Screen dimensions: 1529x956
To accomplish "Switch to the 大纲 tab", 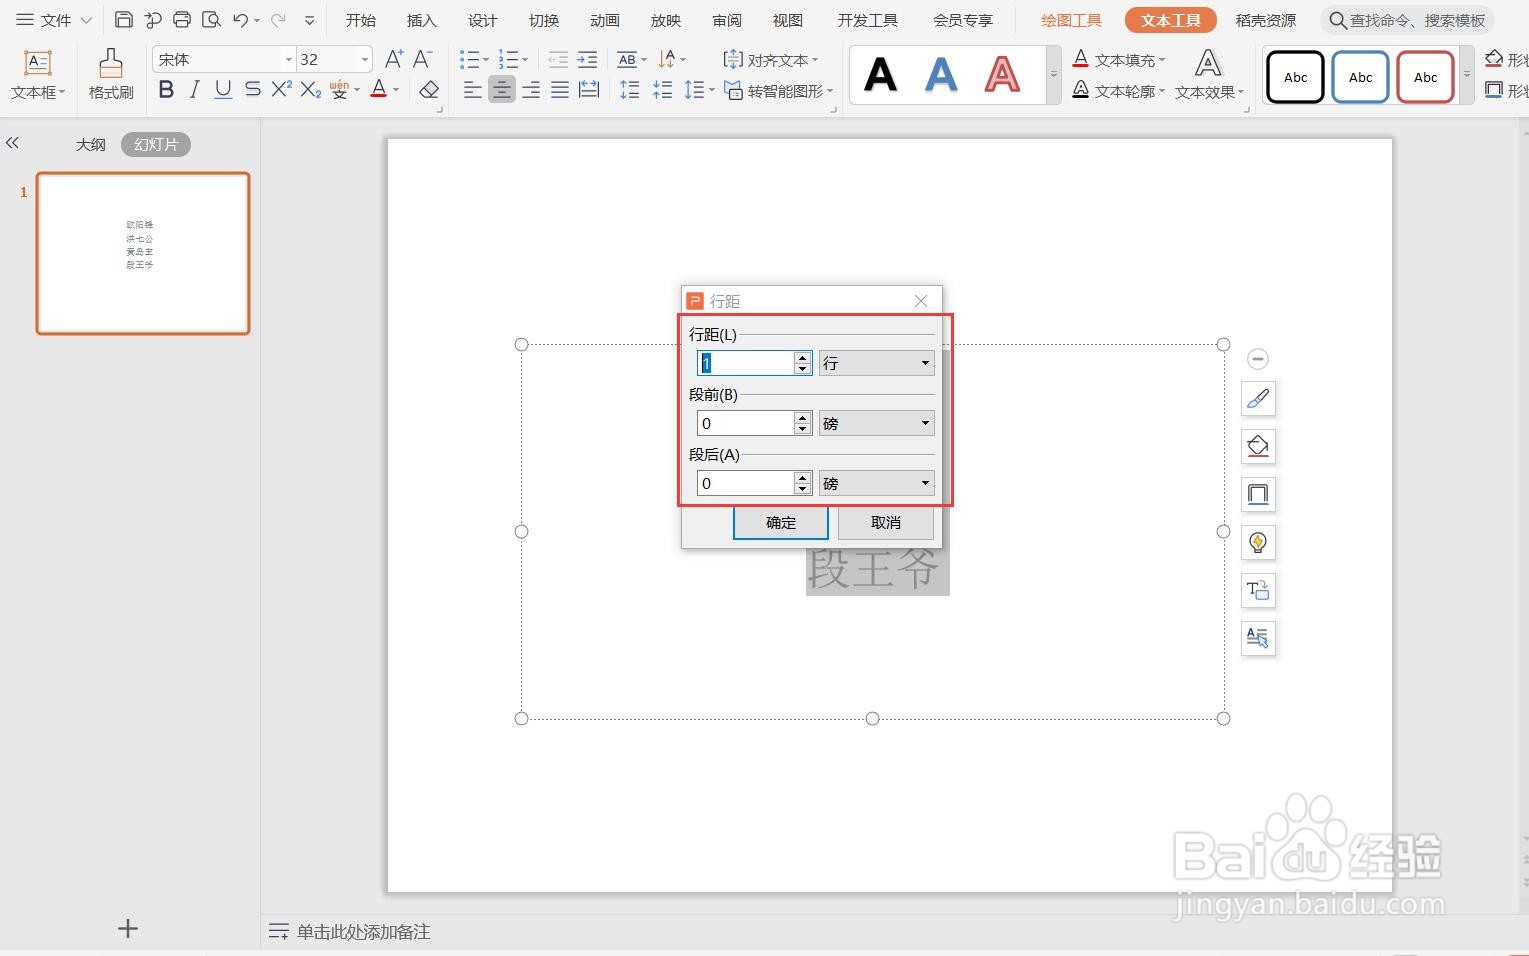I will pyautogui.click(x=90, y=144).
